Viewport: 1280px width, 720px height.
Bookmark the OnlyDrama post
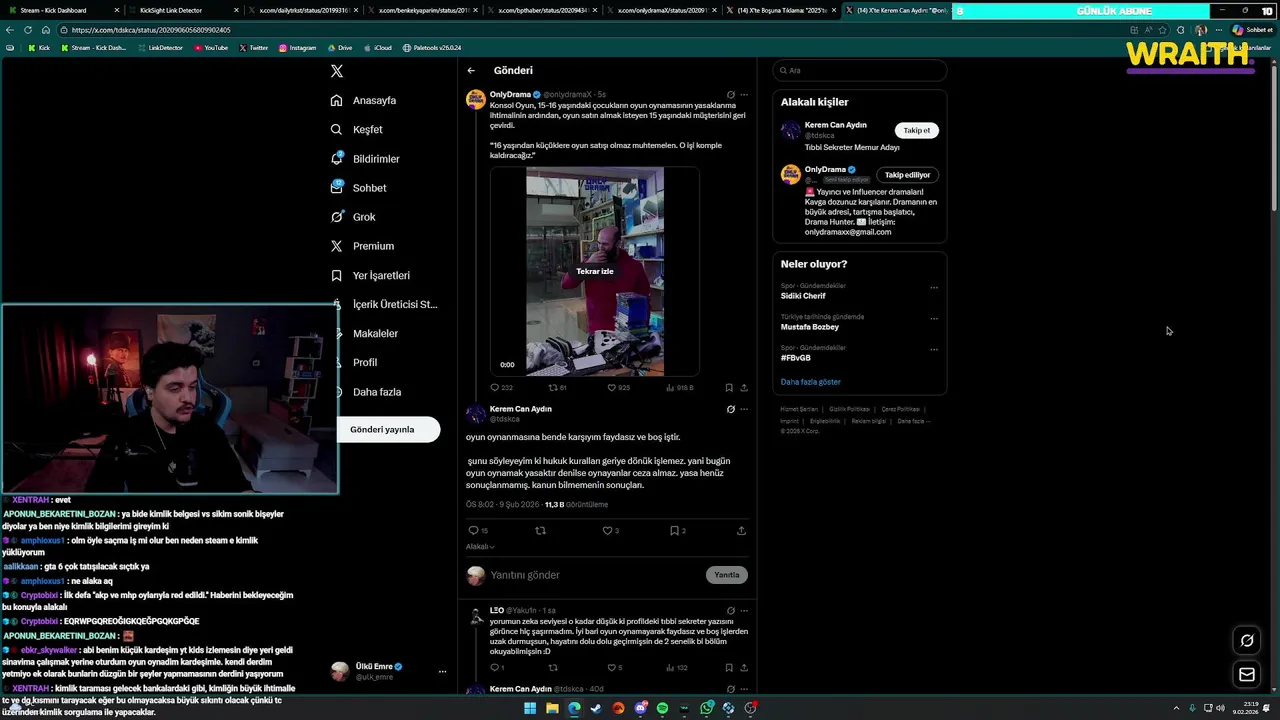pyautogui.click(x=729, y=387)
